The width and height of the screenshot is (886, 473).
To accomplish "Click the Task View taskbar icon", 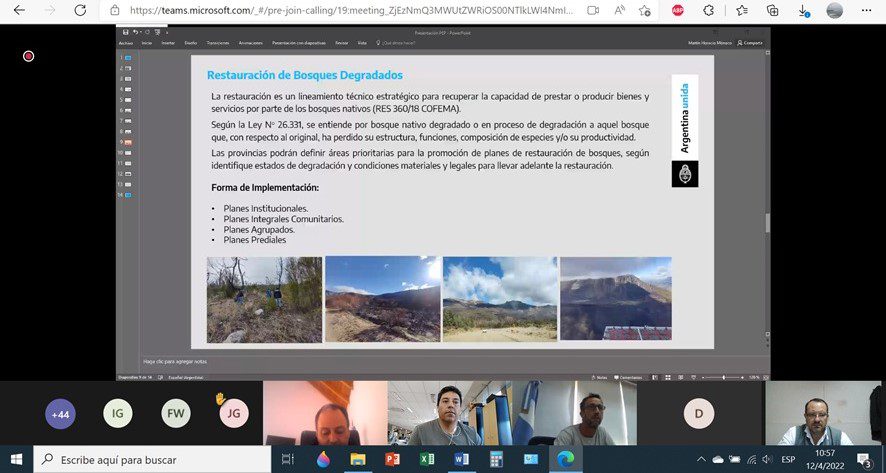I will [x=288, y=459].
